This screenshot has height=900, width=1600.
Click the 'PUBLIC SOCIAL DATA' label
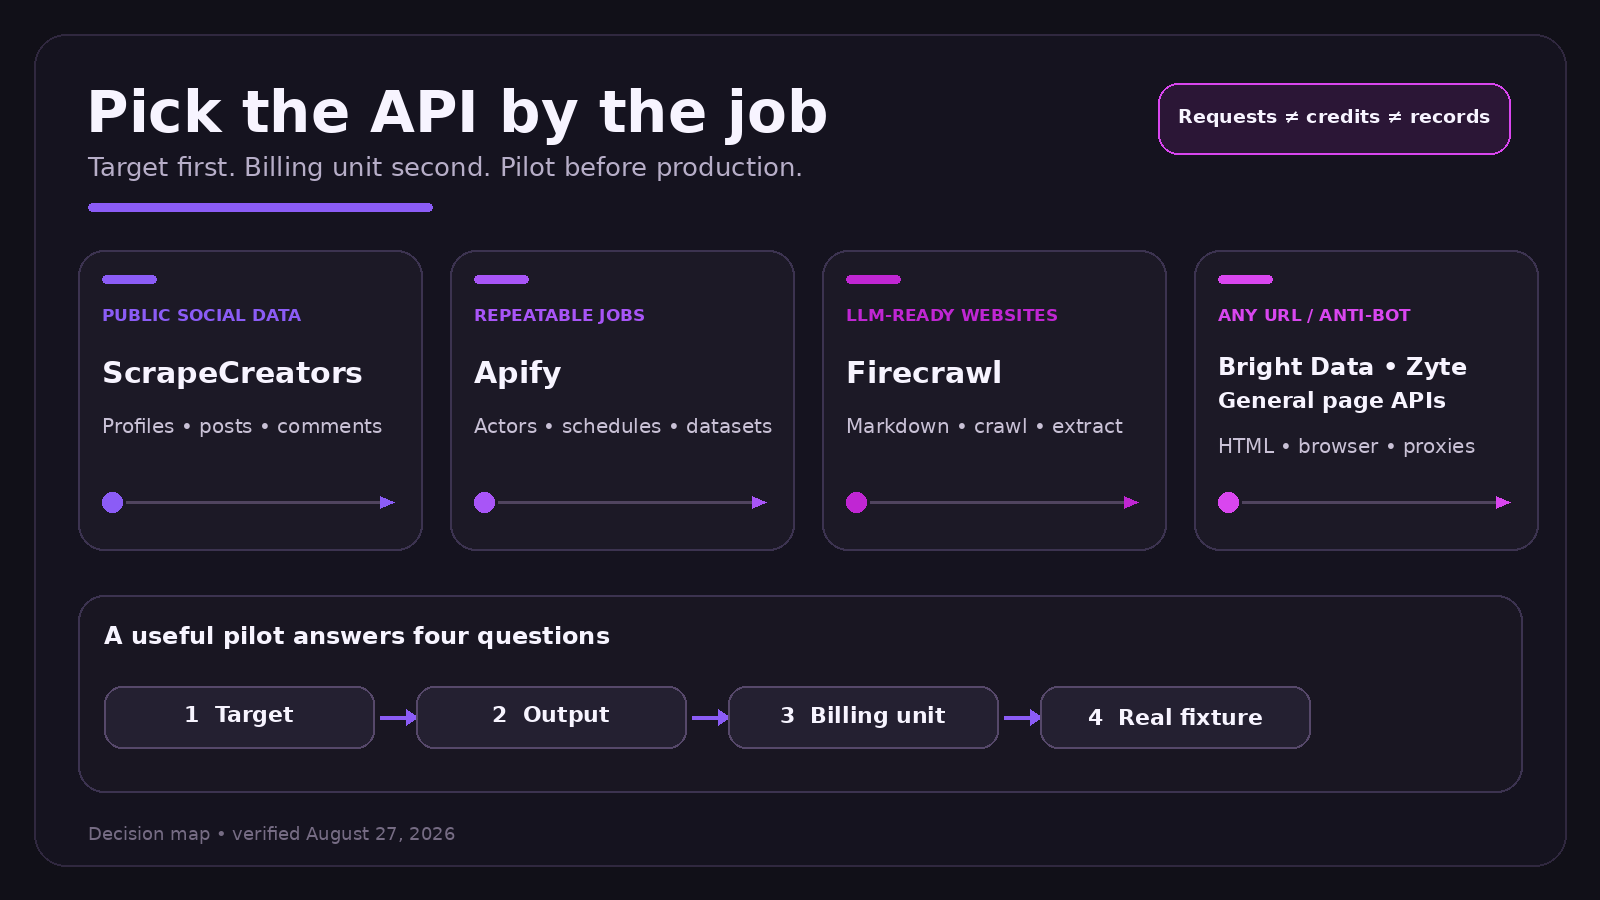[x=201, y=315]
